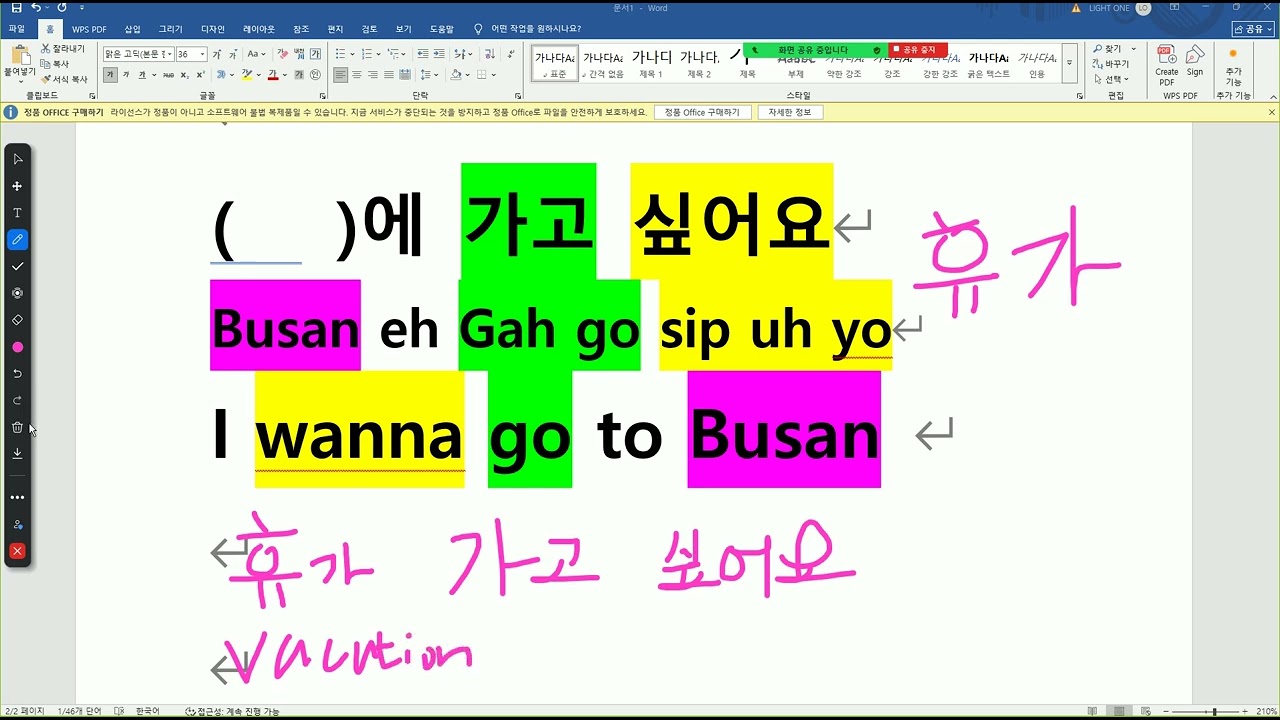Close annotation toolbar with red X
The height and width of the screenshot is (720, 1280).
click(x=17, y=551)
